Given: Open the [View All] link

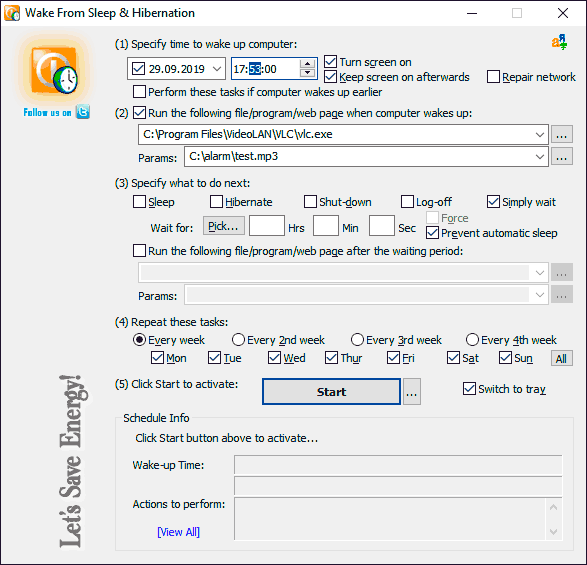Looking at the screenshot, I should pyautogui.click(x=178, y=532).
